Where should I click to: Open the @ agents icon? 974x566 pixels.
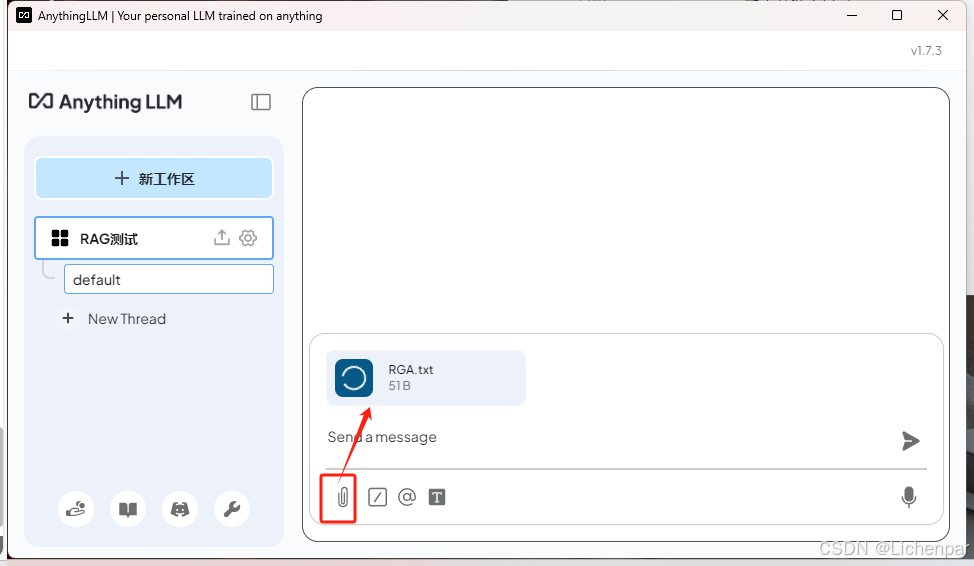(x=407, y=497)
